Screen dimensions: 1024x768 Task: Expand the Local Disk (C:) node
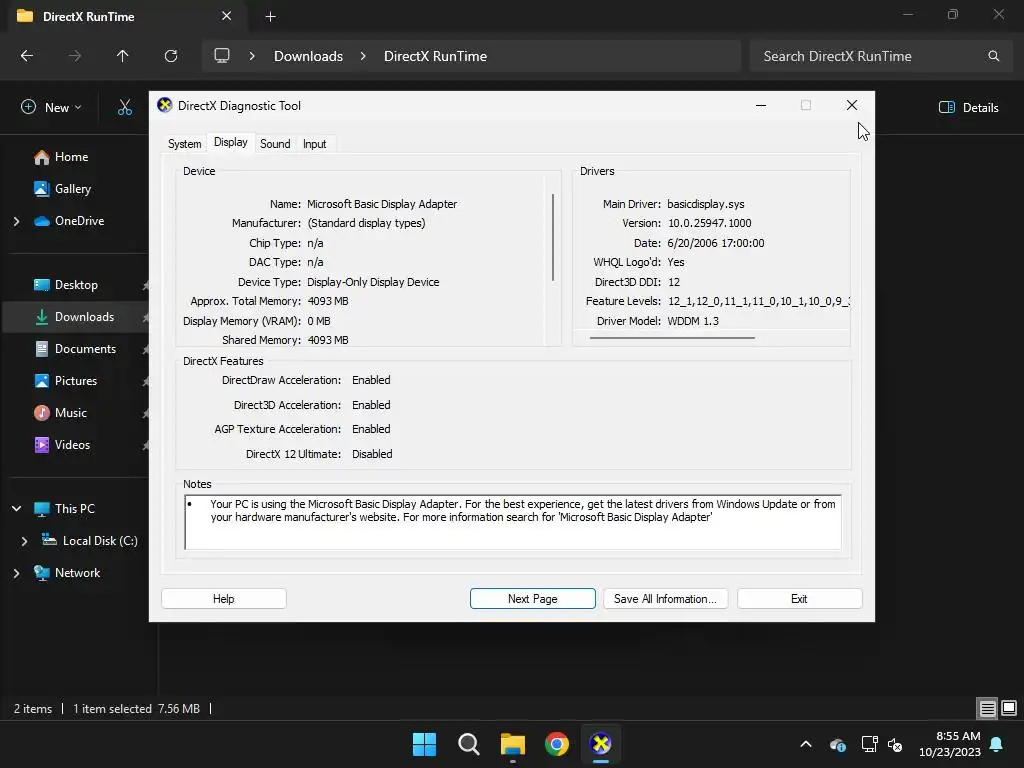(24, 541)
